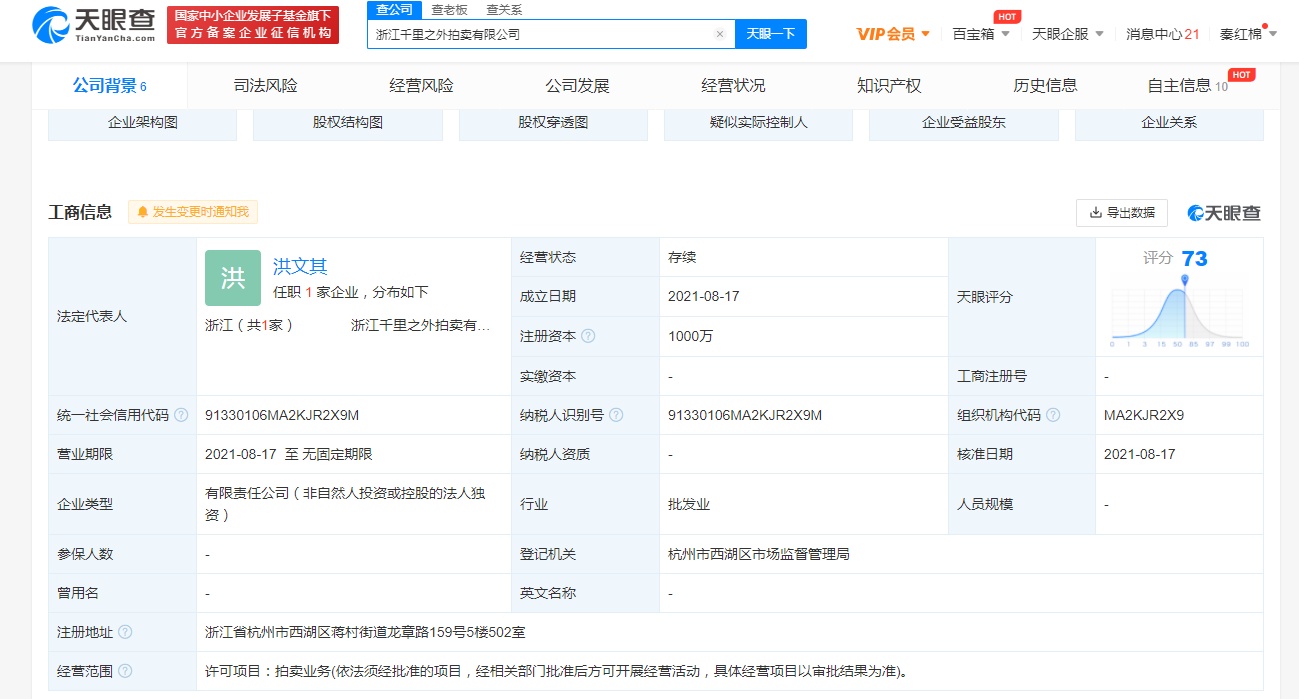Open the VIP会员 dropdown
This screenshot has height=699, width=1299.
(x=893, y=34)
